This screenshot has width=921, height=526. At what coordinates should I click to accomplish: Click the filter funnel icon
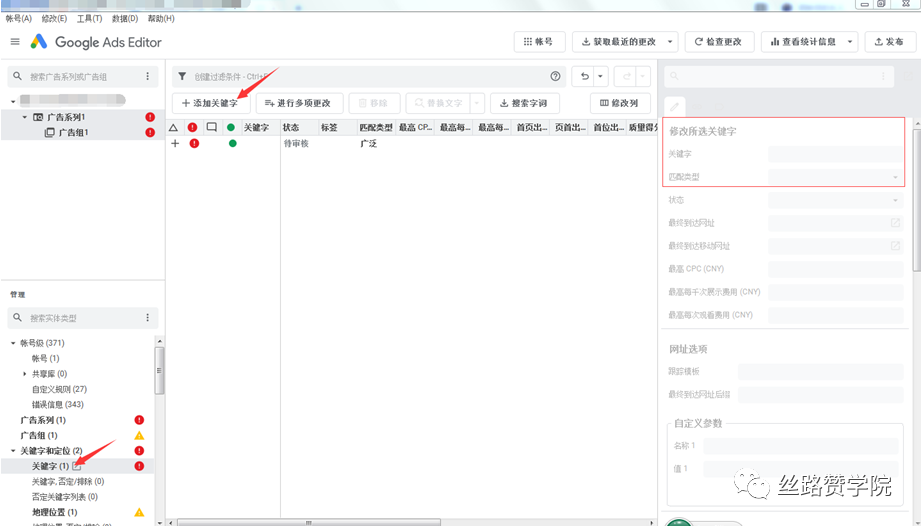(182, 76)
